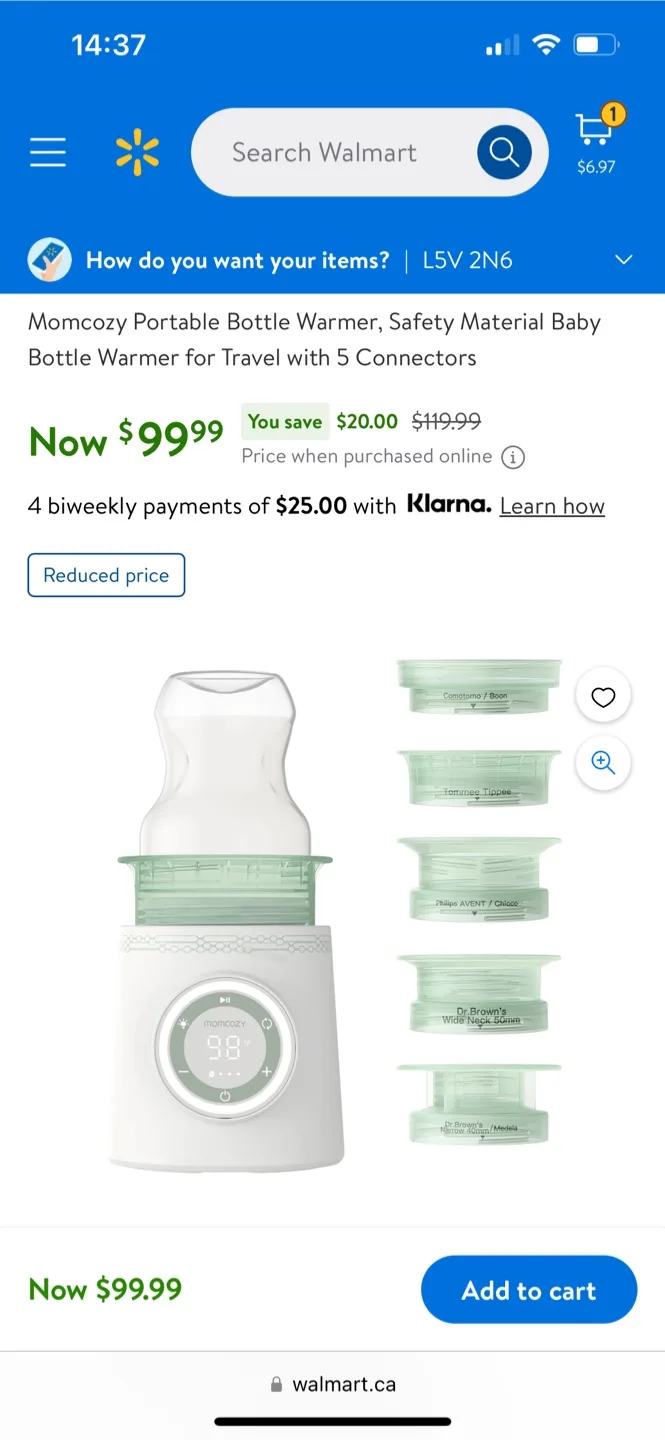665x1440 pixels.
Task: Tap the 'Reduced price' badge
Action: pos(106,575)
